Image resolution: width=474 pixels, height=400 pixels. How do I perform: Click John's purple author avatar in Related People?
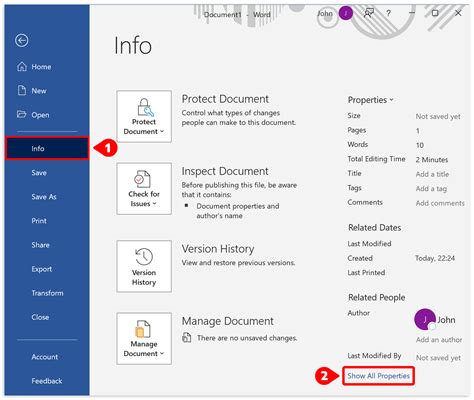[x=425, y=319]
